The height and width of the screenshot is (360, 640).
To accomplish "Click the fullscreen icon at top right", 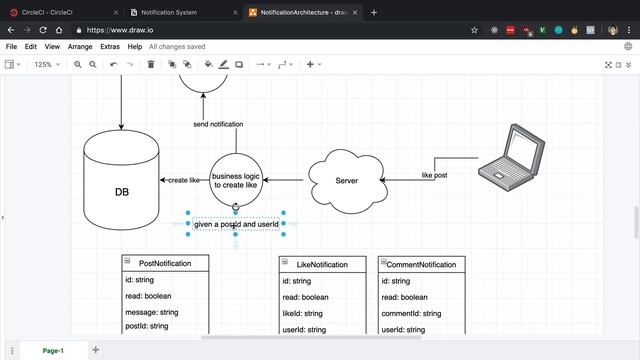I will (x=608, y=65).
